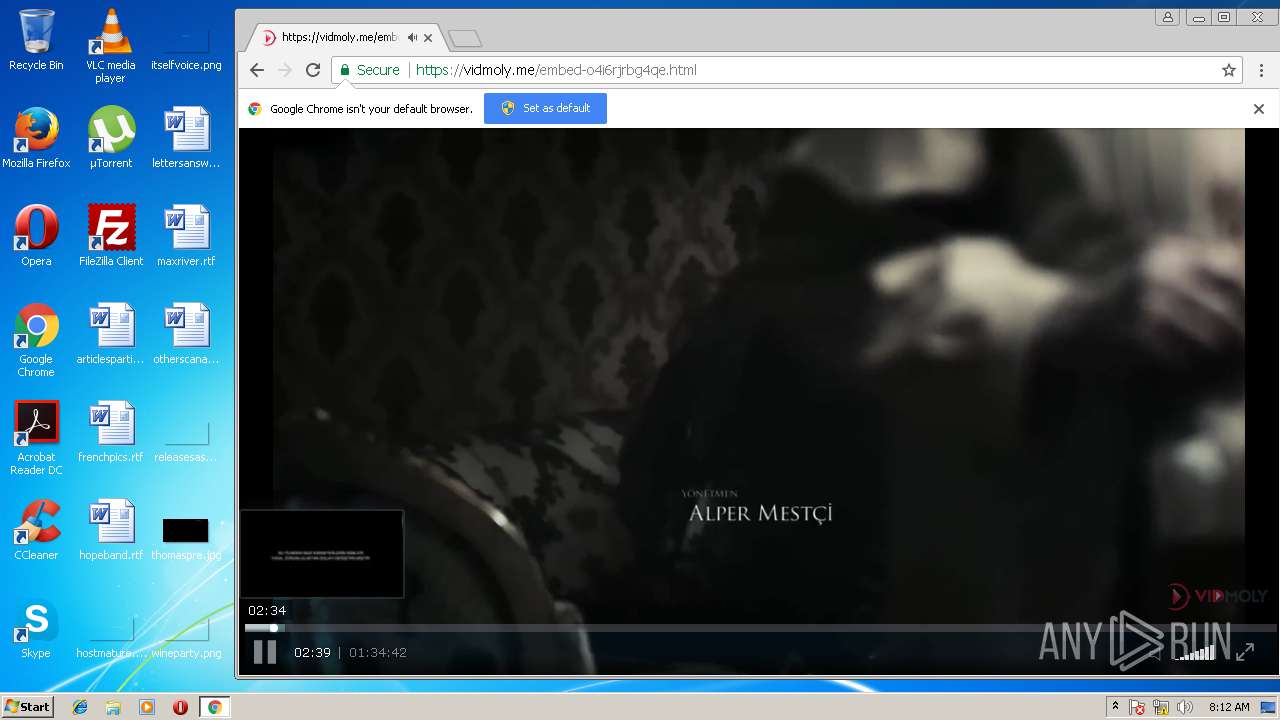The height and width of the screenshot is (720, 1280).
Task: Open system volume tray icon
Action: click(1185, 707)
